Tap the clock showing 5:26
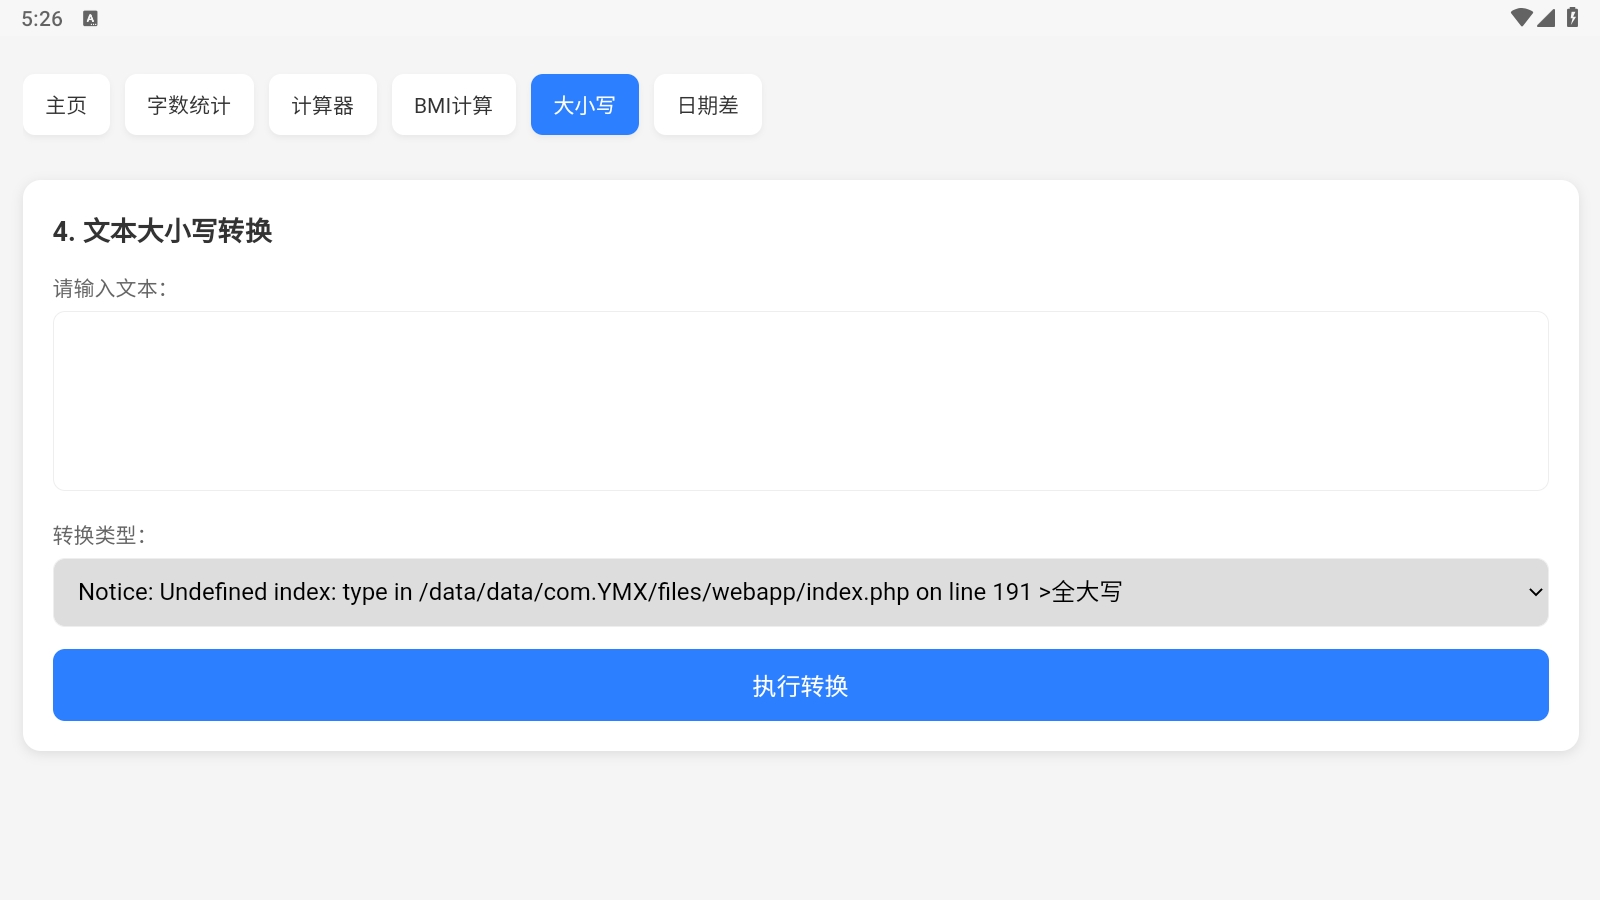1600x900 pixels. 41,17
